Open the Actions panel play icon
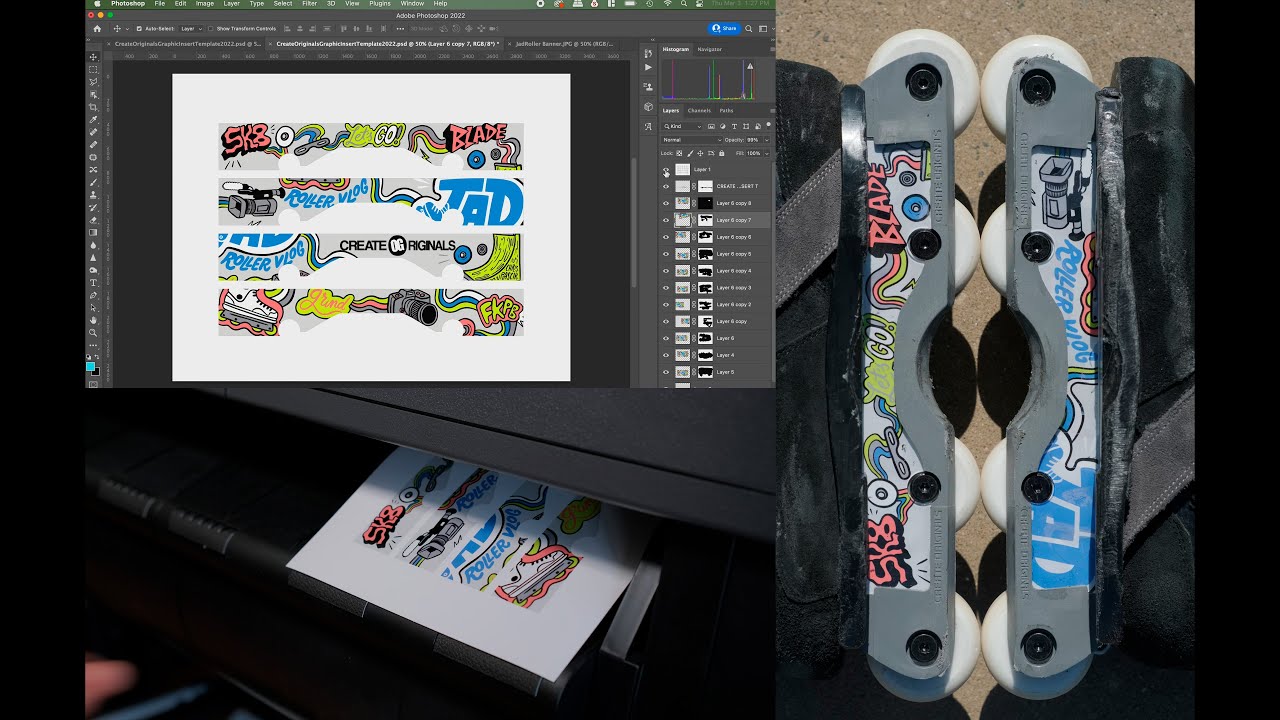 click(x=648, y=67)
